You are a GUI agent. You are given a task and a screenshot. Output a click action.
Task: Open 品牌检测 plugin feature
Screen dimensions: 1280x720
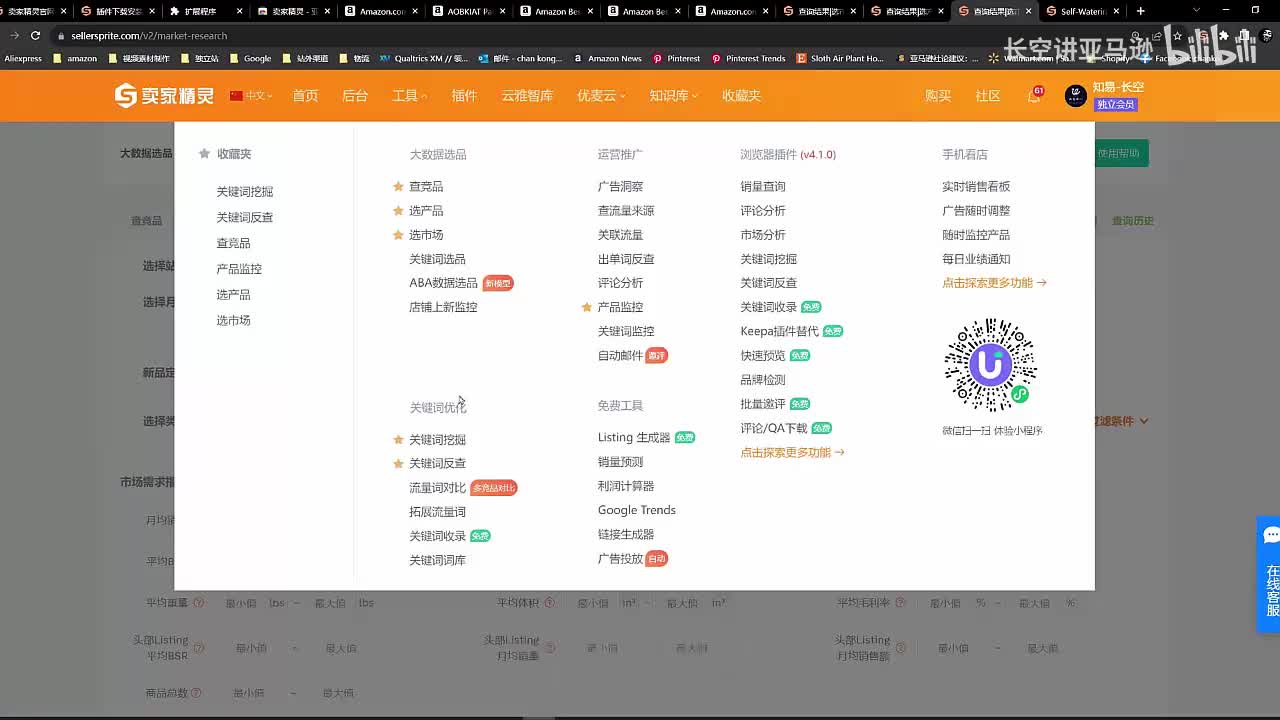click(763, 380)
